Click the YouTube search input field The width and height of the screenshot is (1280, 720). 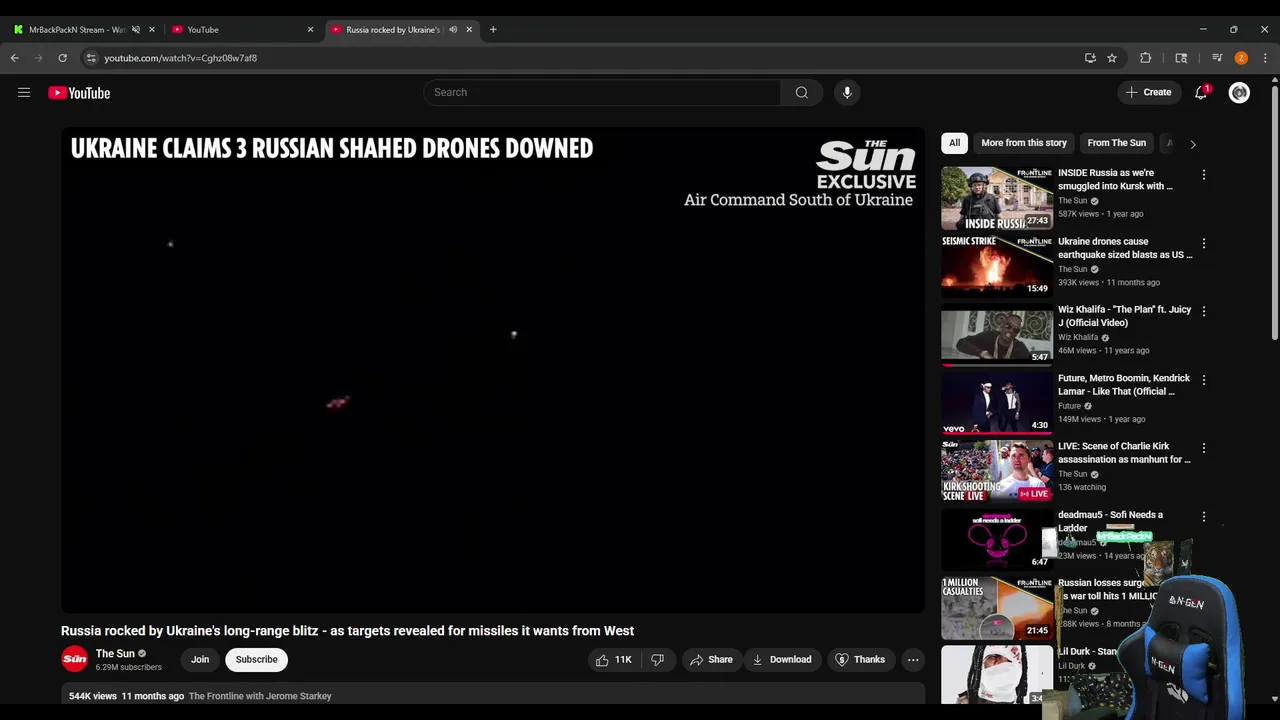602,93
